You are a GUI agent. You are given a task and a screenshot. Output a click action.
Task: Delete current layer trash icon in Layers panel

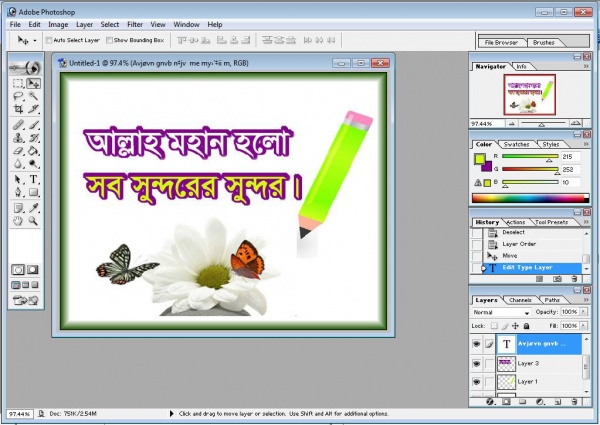click(574, 402)
